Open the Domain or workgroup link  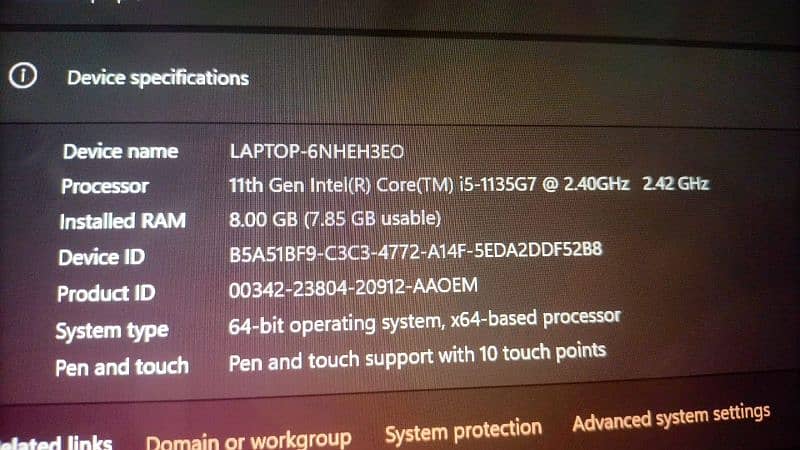pyautogui.click(x=248, y=440)
